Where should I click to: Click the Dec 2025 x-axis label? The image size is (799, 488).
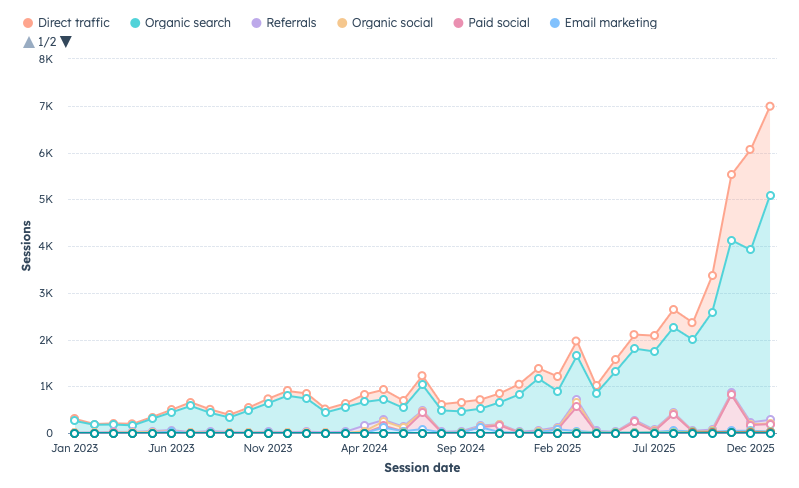click(x=750, y=449)
